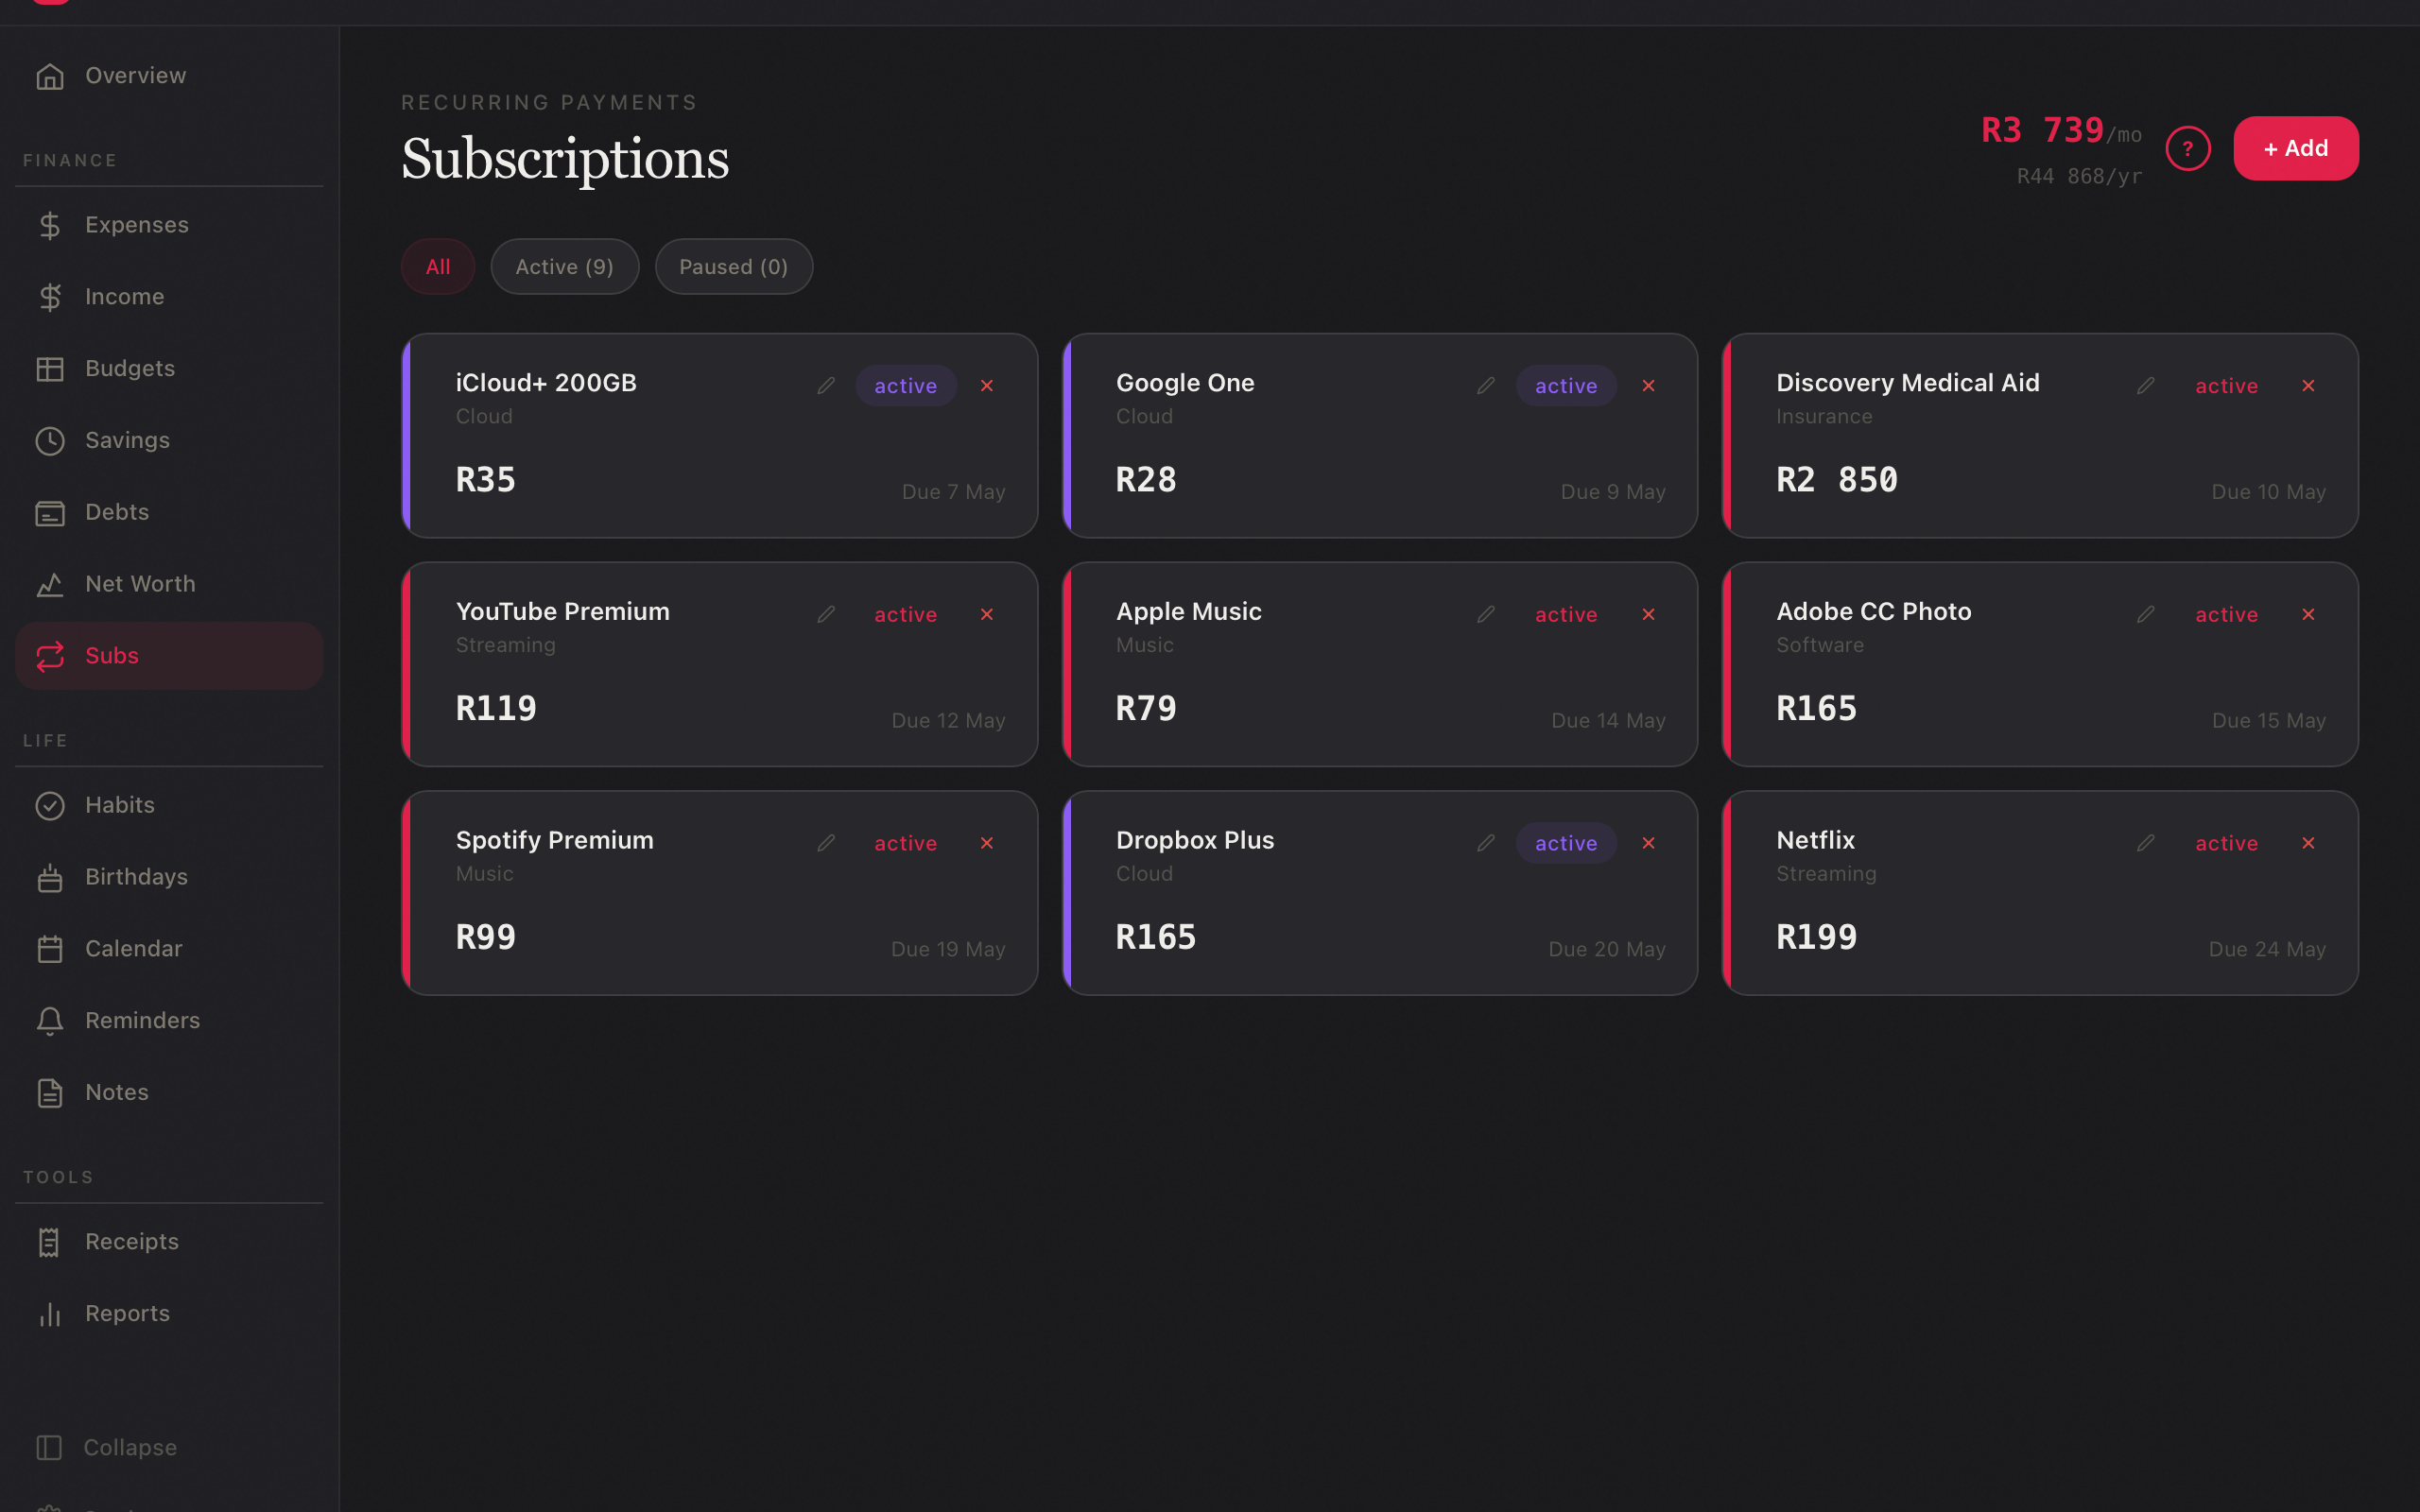Go to Reports
The image size is (2420, 1512).
169,1314
